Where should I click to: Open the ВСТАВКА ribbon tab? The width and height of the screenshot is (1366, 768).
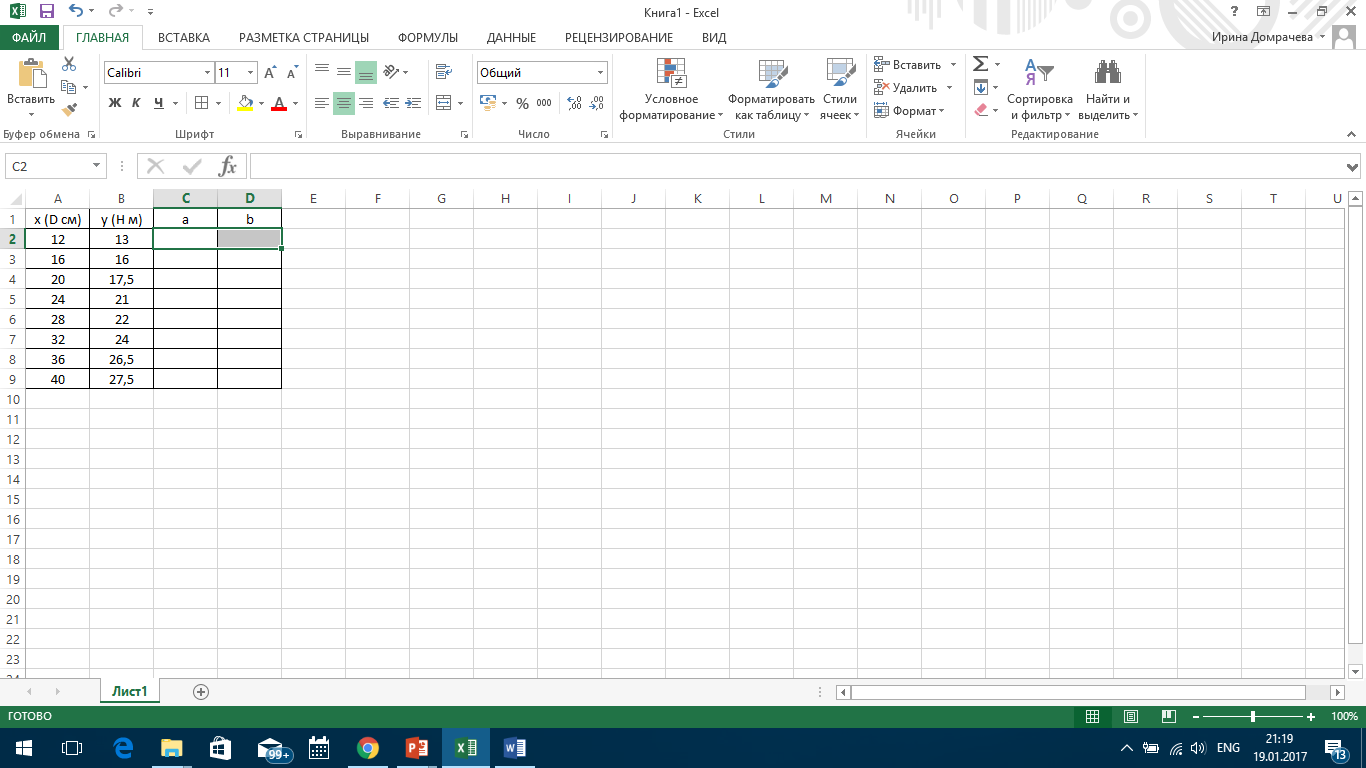point(184,38)
